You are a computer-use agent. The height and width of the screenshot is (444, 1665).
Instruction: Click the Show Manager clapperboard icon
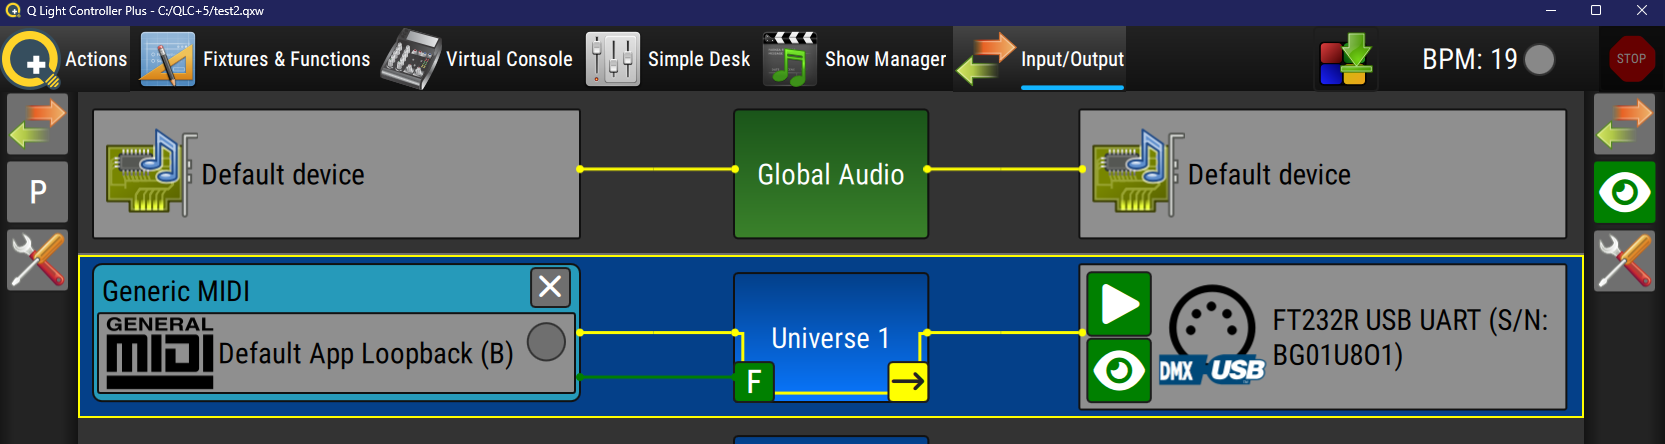pyautogui.click(x=790, y=59)
